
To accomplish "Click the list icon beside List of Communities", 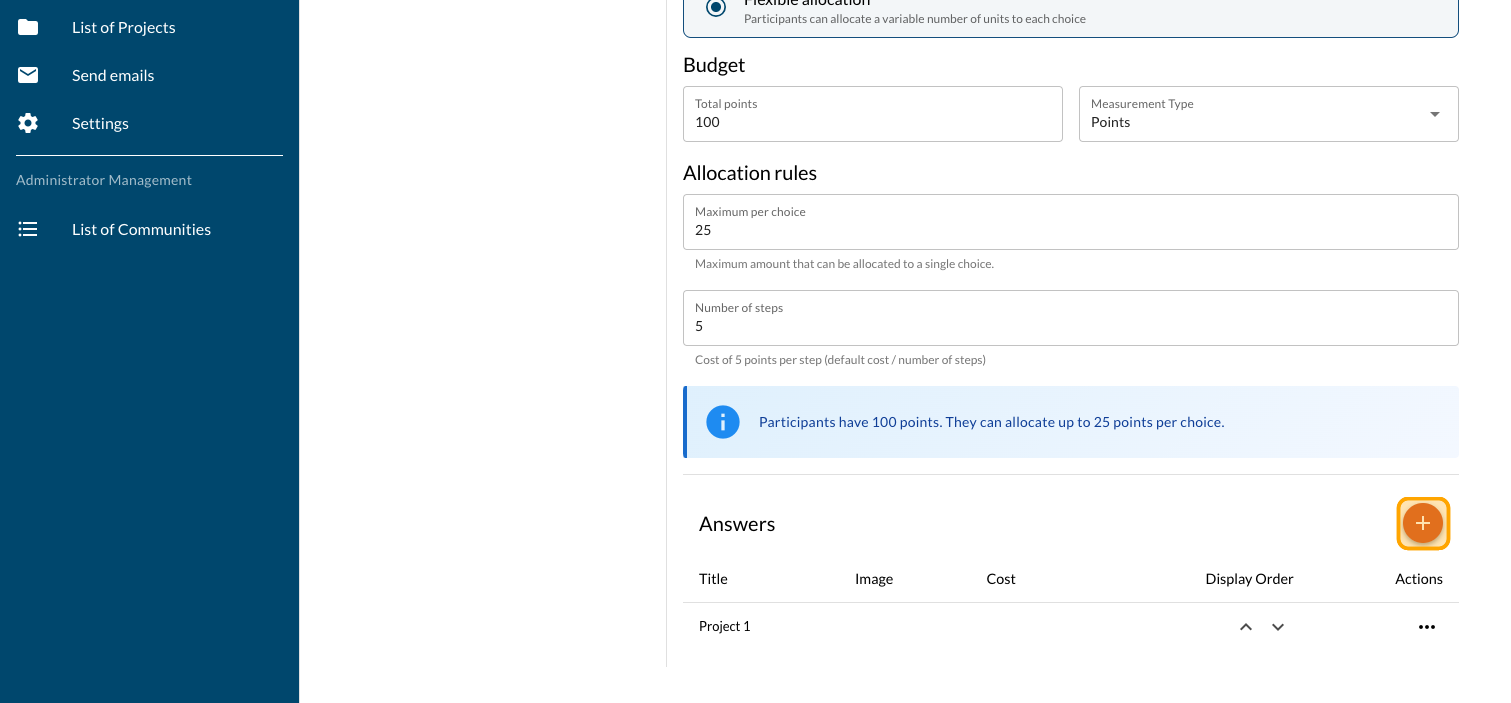I will 28,229.
